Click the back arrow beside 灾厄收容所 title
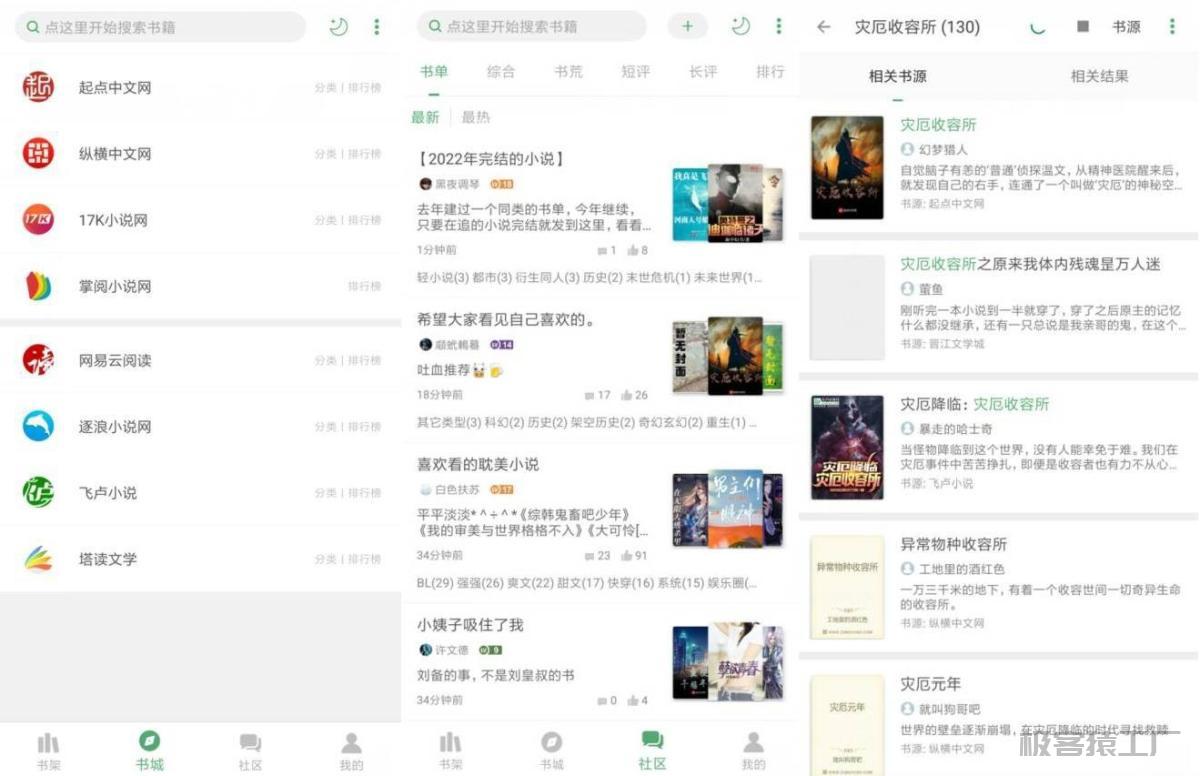 tap(824, 27)
